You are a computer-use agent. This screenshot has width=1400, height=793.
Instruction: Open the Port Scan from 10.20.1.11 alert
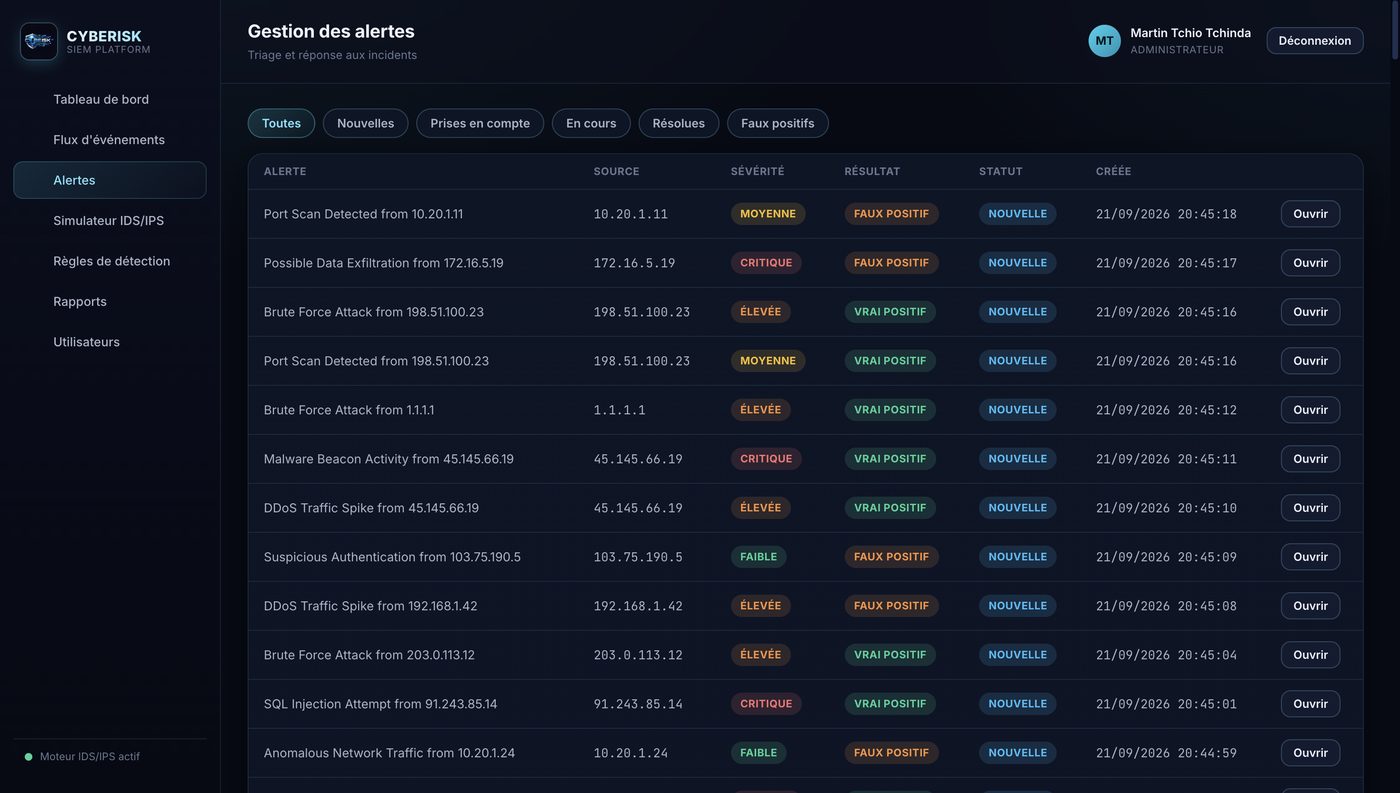click(1310, 214)
